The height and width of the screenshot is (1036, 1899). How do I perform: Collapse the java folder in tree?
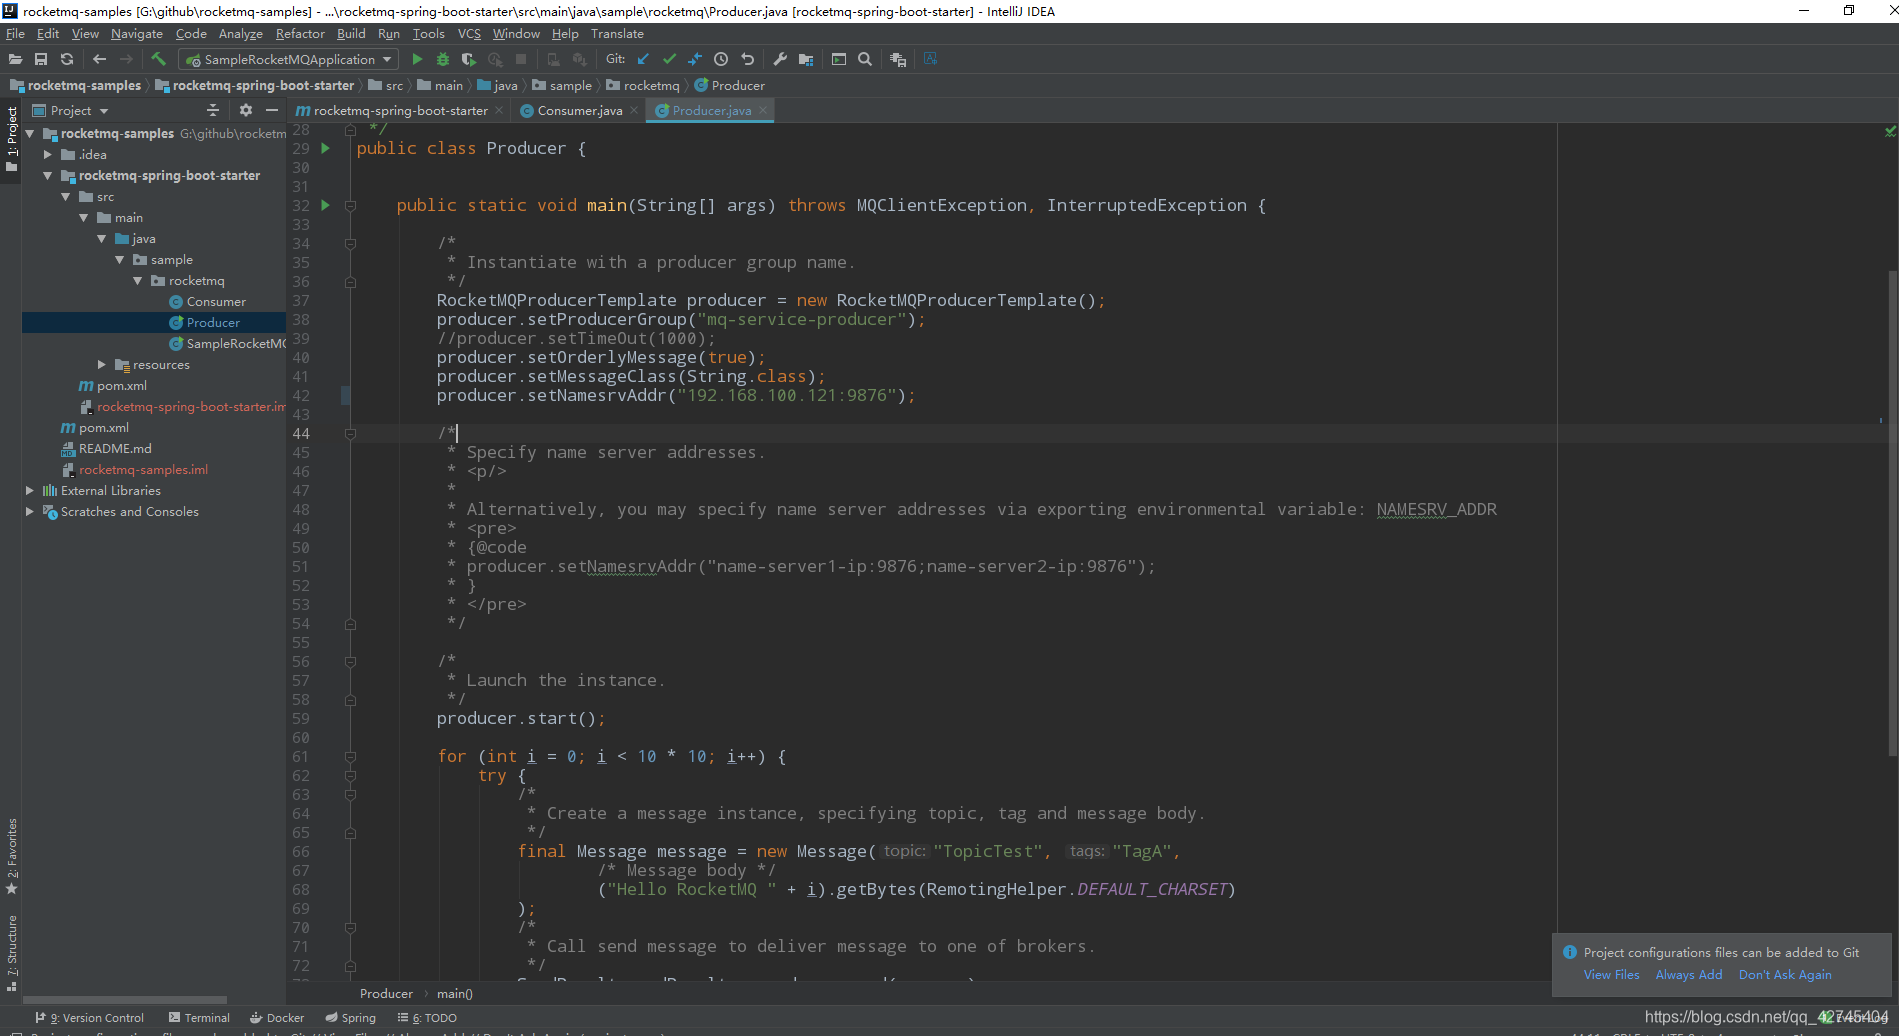coord(102,238)
